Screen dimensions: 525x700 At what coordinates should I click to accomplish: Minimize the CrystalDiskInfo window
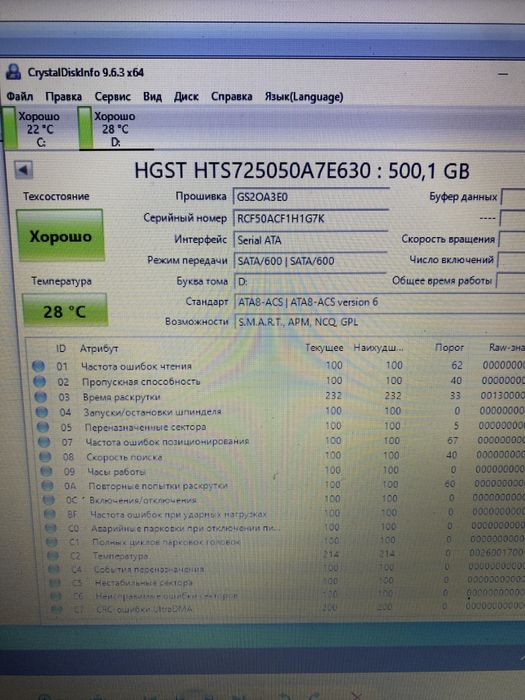(503, 74)
